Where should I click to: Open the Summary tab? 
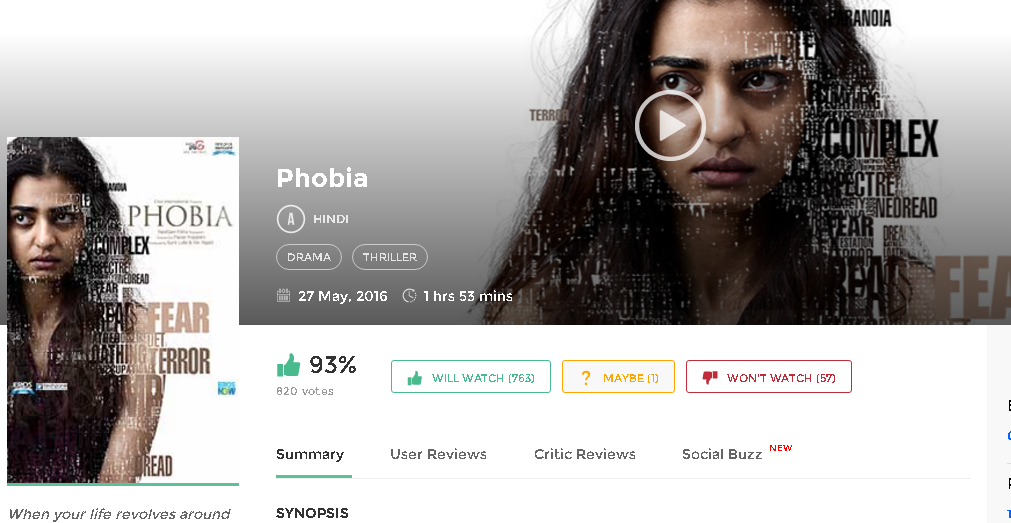click(x=310, y=454)
